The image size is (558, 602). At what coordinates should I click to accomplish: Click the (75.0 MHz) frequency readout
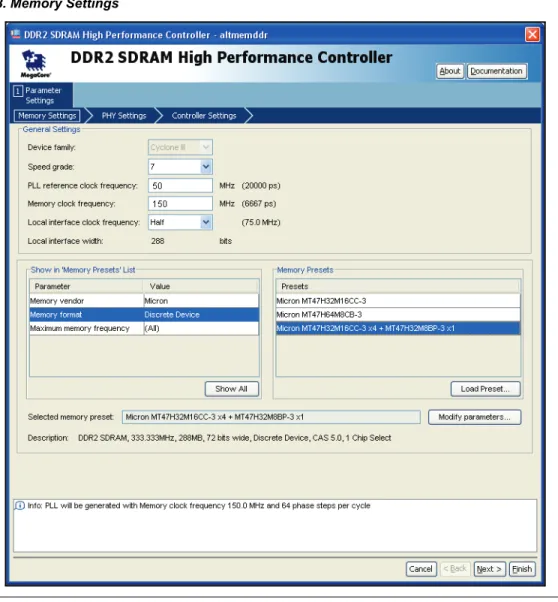click(261, 222)
